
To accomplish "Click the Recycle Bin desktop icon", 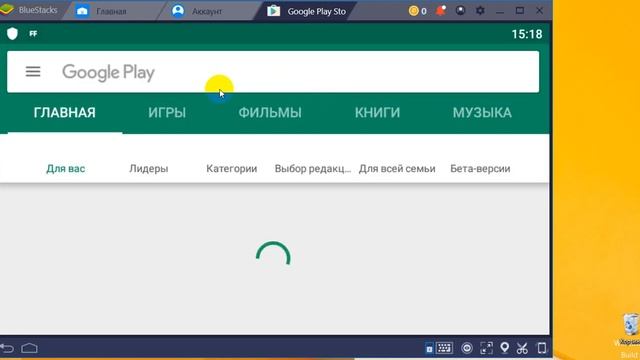I will [x=631, y=324].
